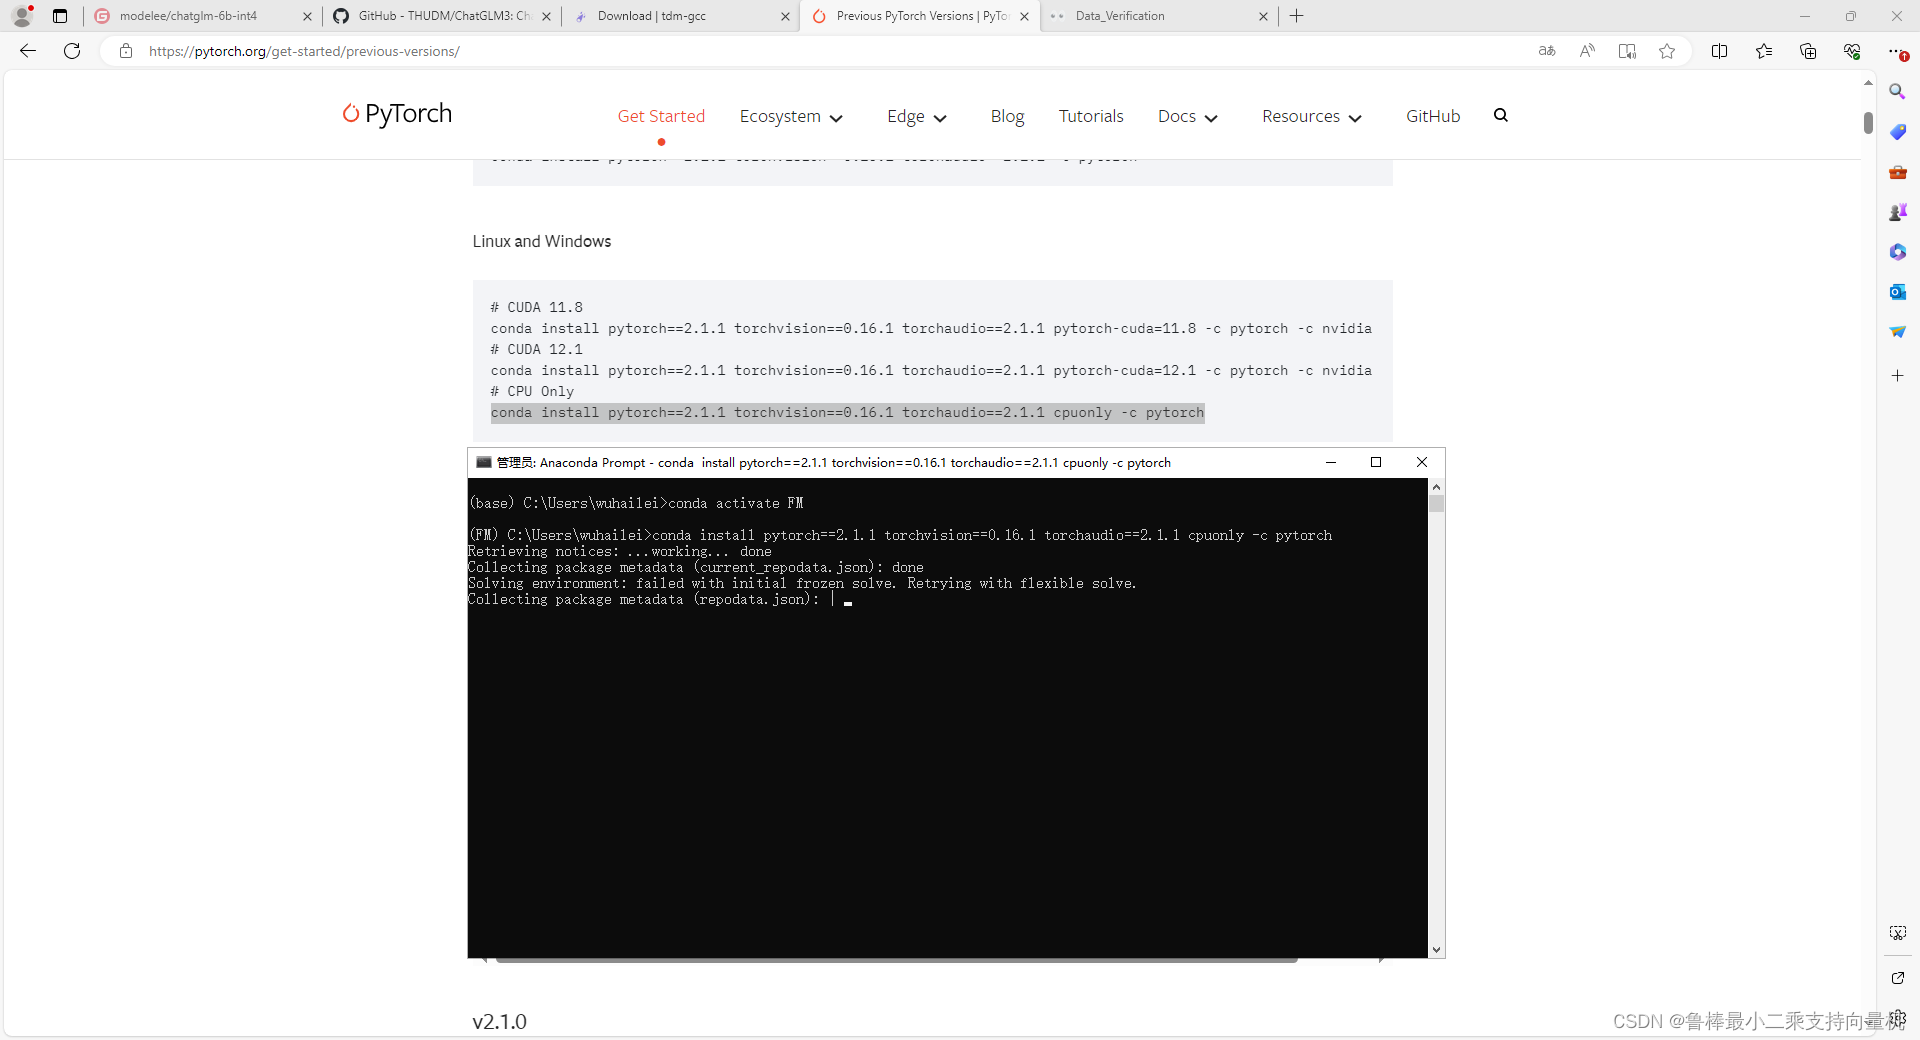
Task: Click the highlighted CPU-only conda command
Action: (x=847, y=413)
